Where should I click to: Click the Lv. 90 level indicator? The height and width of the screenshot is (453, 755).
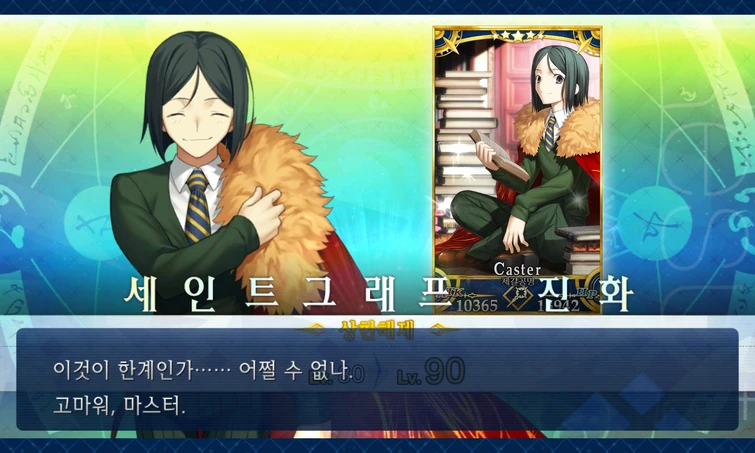click(x=431, y=372)
